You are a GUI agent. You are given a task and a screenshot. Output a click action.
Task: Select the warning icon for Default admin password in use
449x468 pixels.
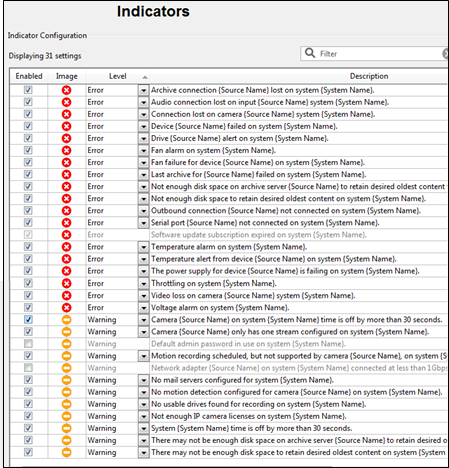pyautogui.click(x=66, y=344)
